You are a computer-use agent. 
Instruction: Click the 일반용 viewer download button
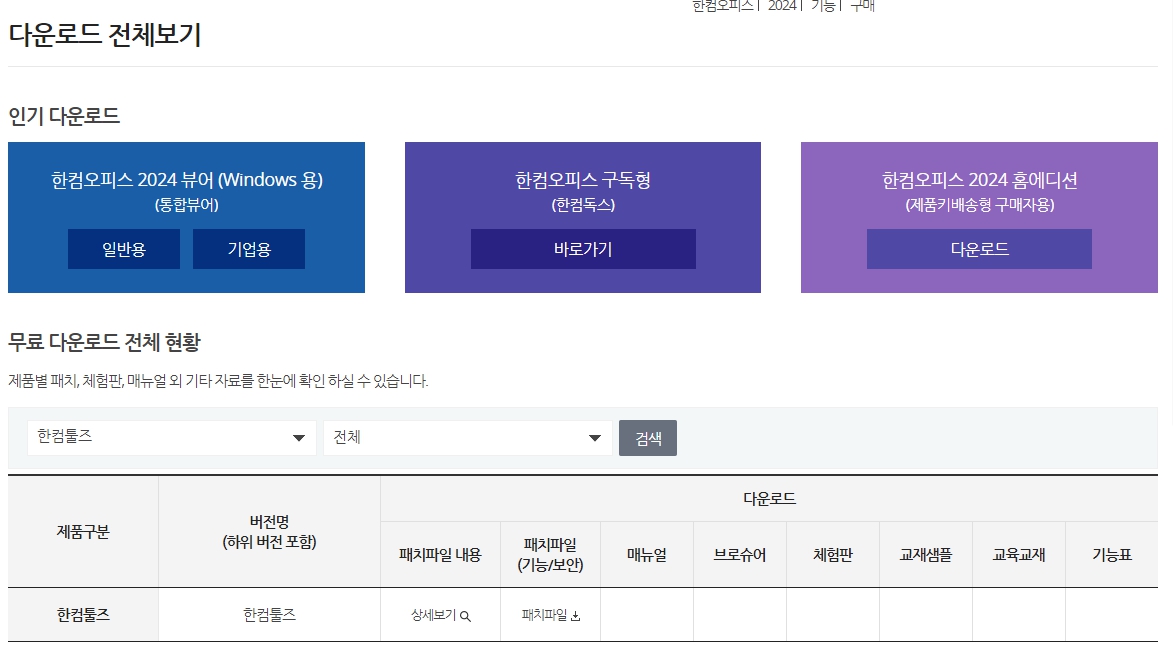pyautogui.click(x=123, y=249)
